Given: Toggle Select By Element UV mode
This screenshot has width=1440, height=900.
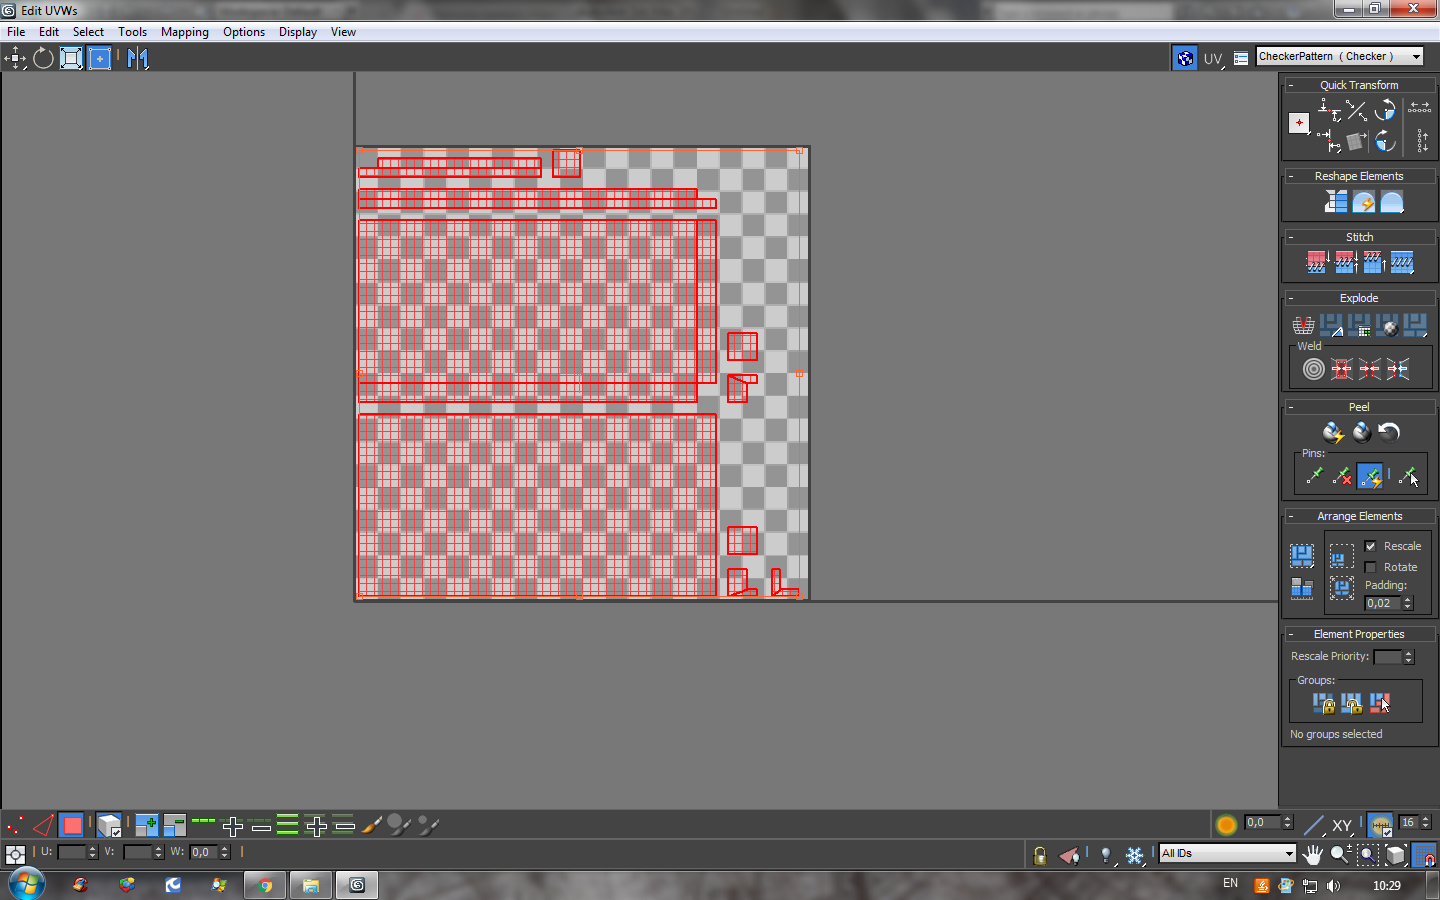Looking at the screenshot, I should click(x=109, y=825).
